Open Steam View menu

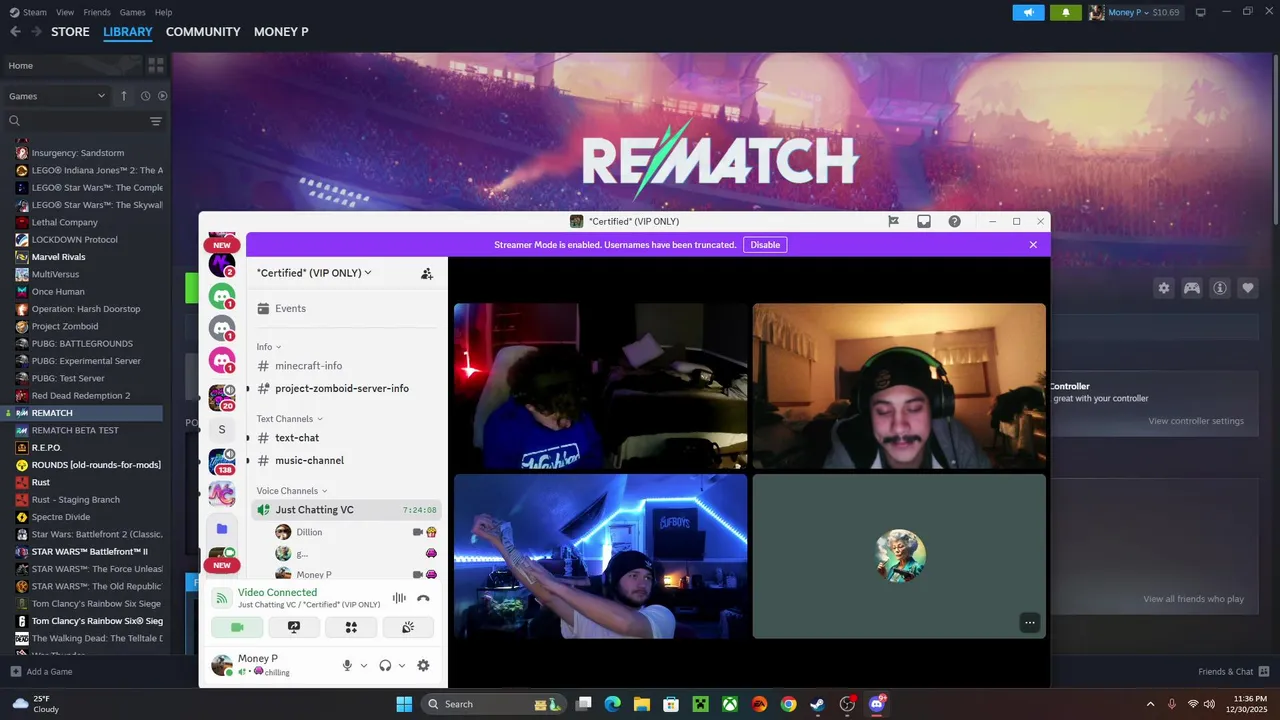(65, 12)
